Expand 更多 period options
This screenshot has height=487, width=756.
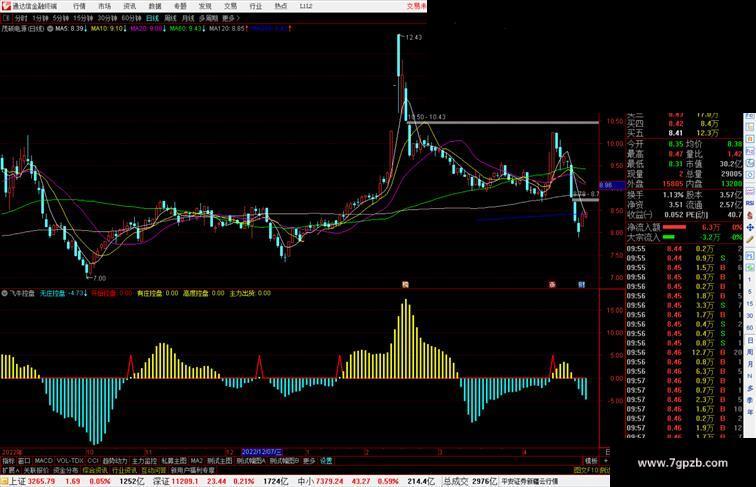click(x=230, y=18)
